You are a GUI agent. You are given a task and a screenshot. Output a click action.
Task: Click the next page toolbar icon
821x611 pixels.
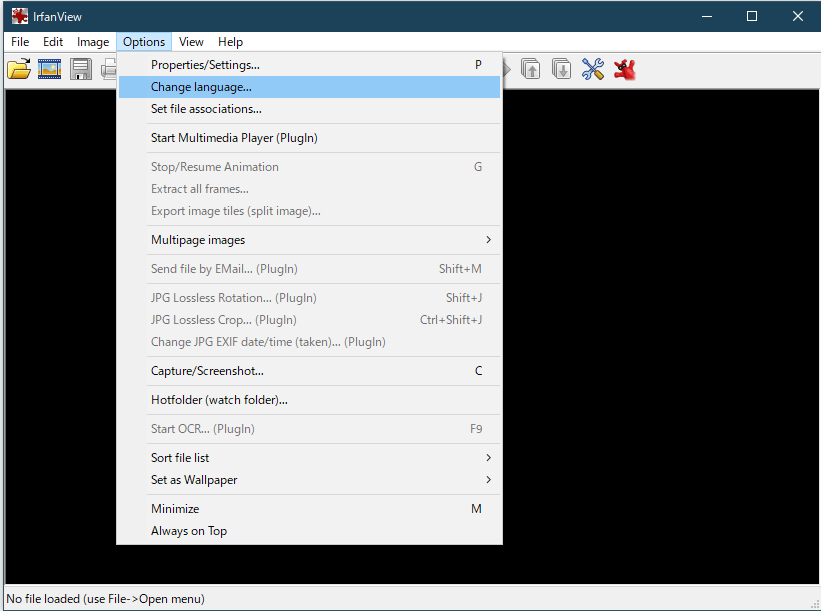click(561, 69)
